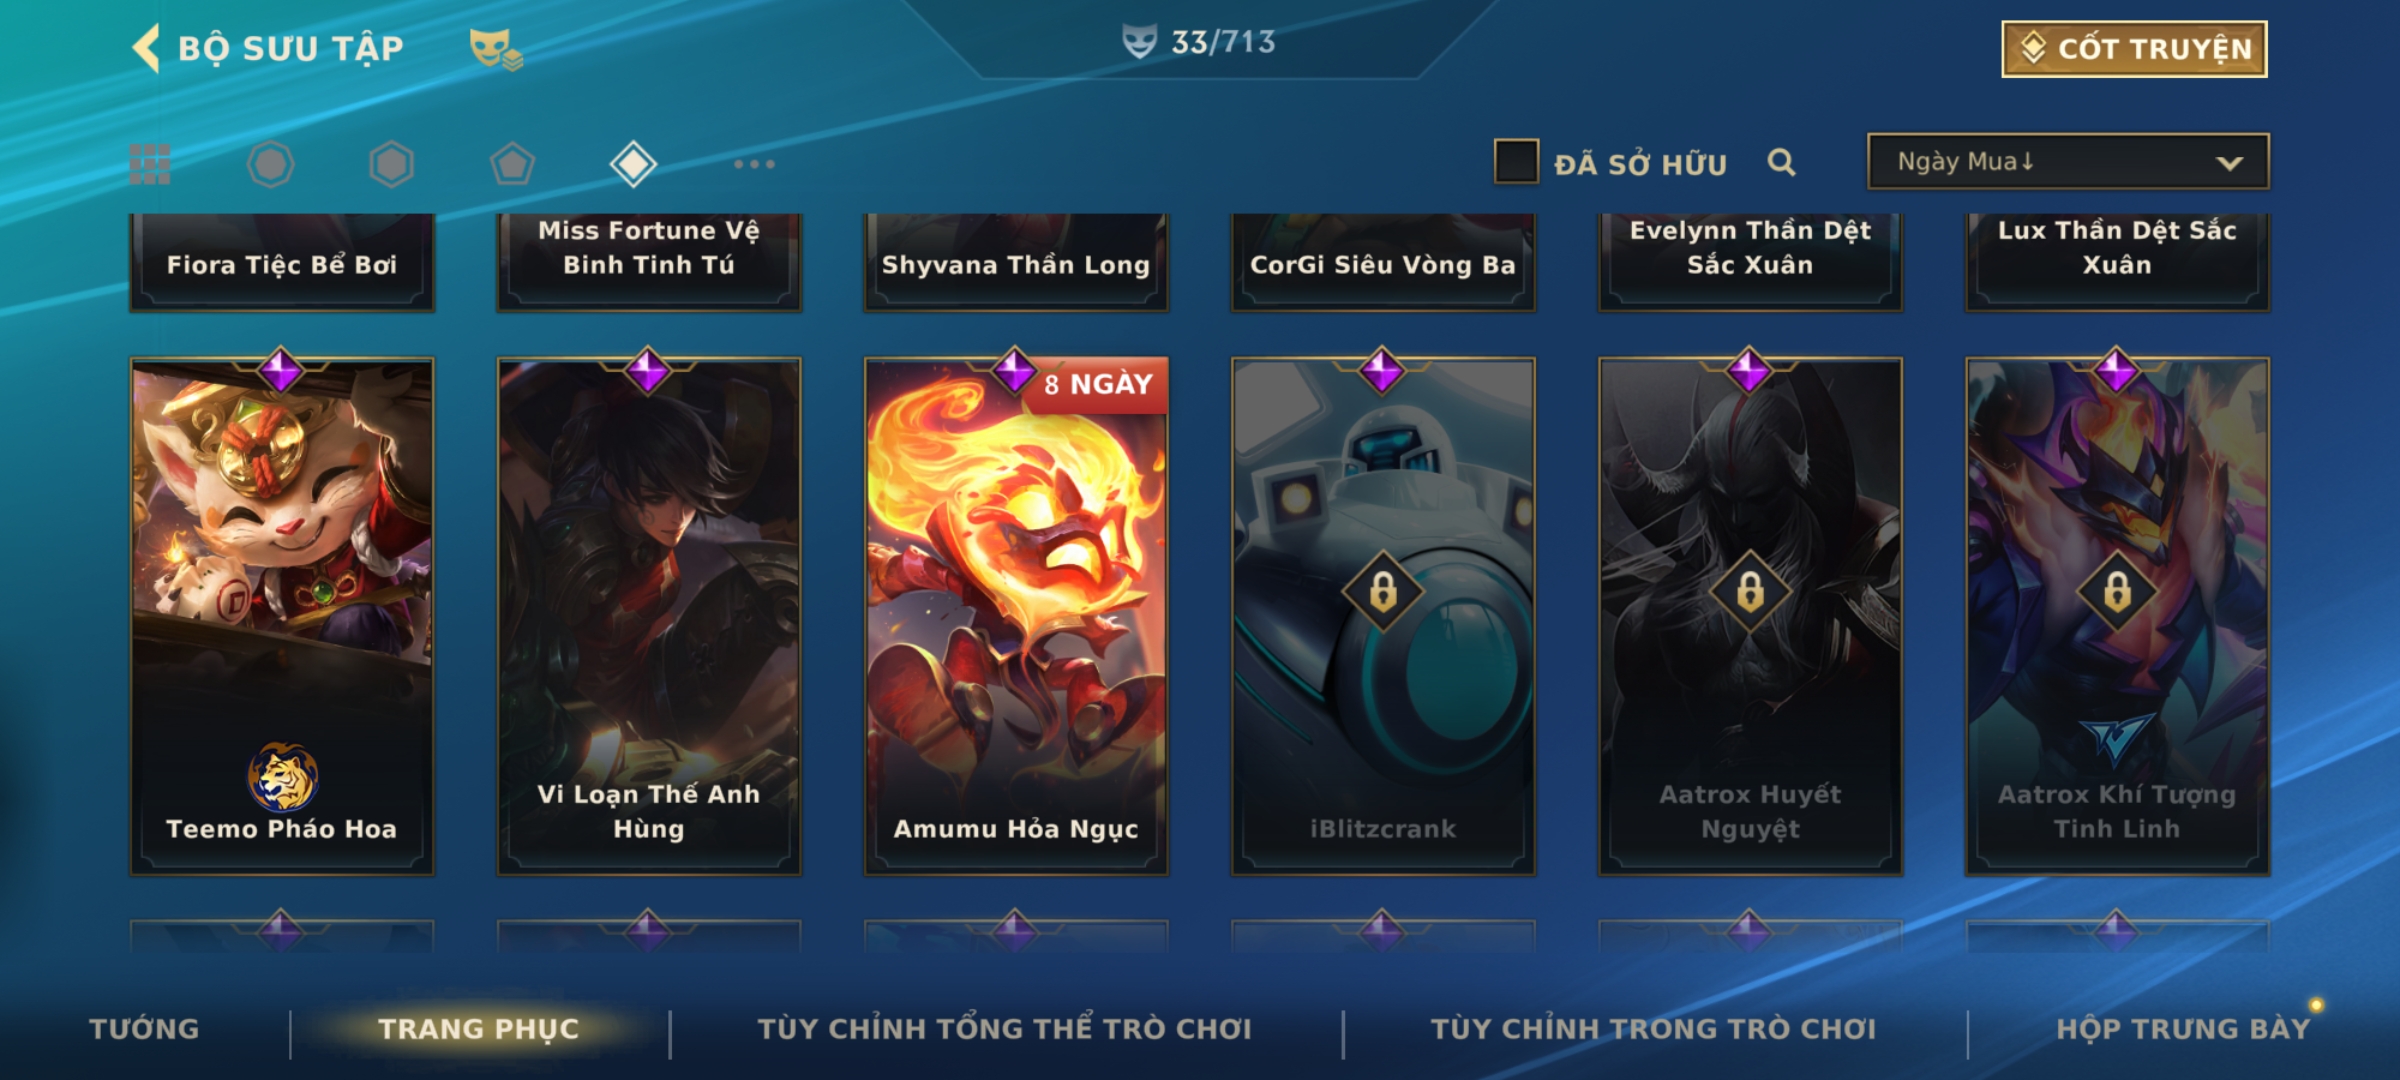
Task: Open more filters with three dots
Action: coord(754,164)
